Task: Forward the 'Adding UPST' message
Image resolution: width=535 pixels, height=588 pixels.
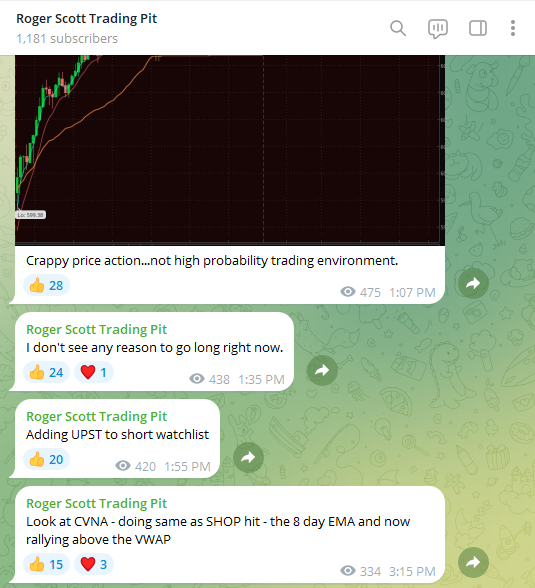Action: (x=248, y=457)
